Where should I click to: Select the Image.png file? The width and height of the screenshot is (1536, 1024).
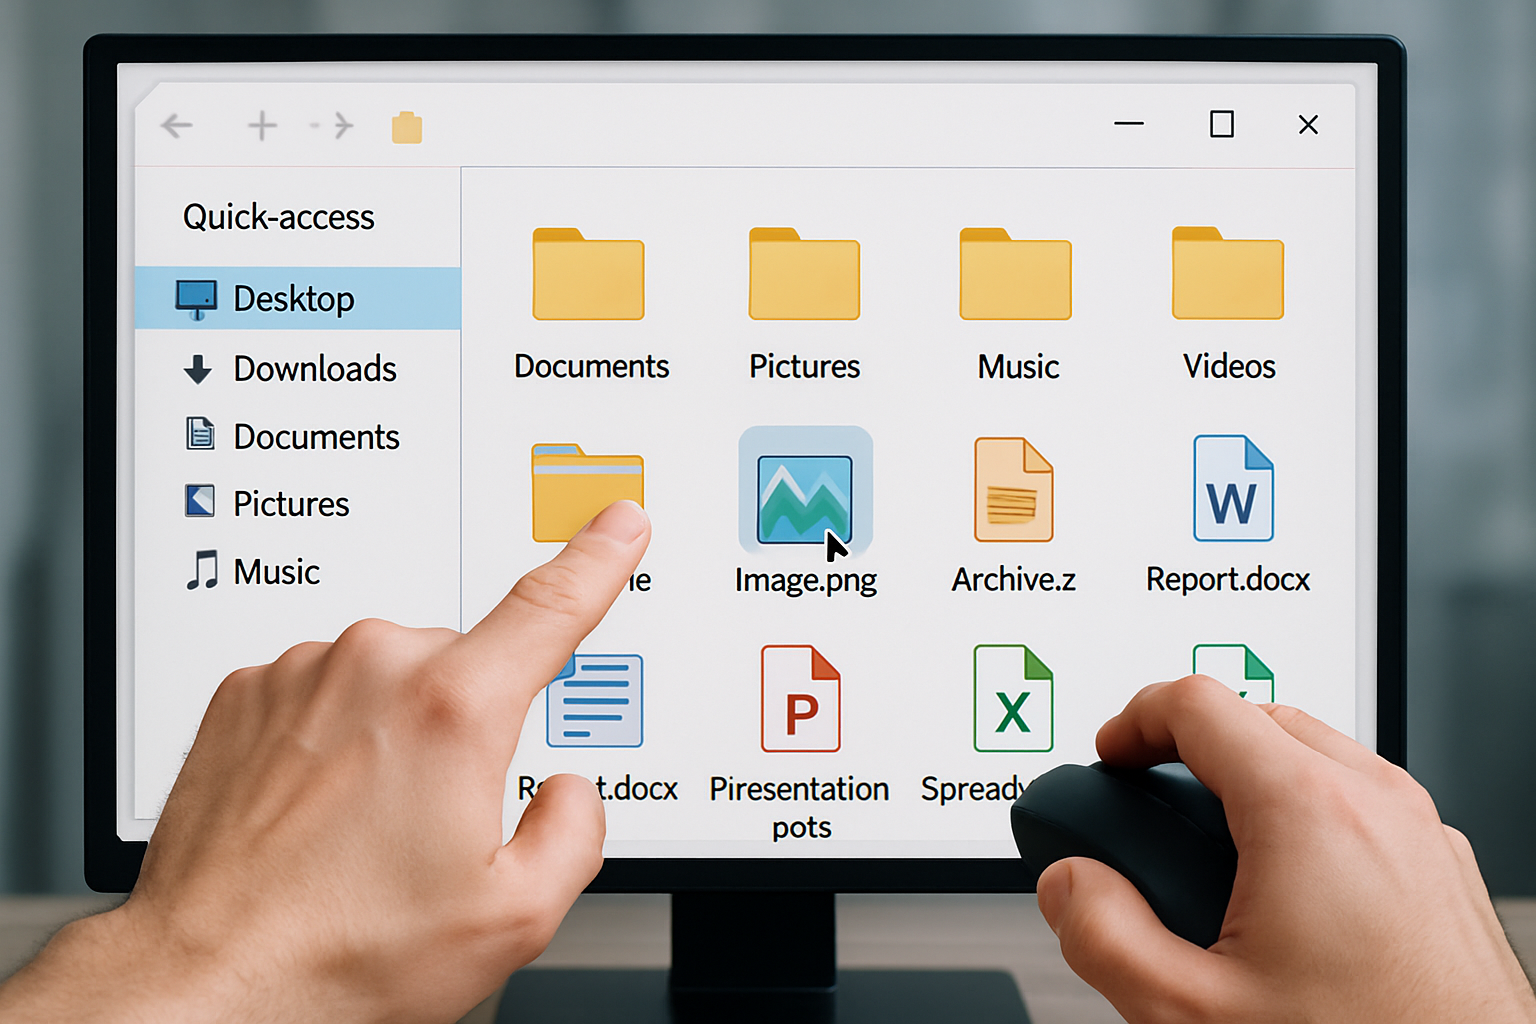tap(805, 495)
